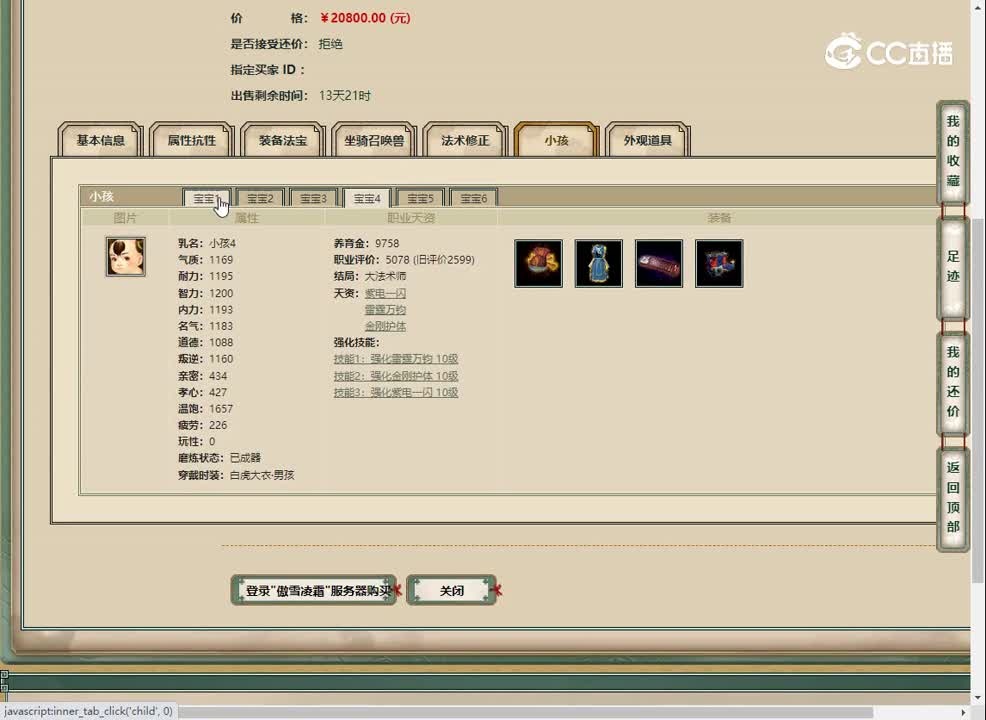Switch to the 宝宝5 sub-tab

click(421, 198)
